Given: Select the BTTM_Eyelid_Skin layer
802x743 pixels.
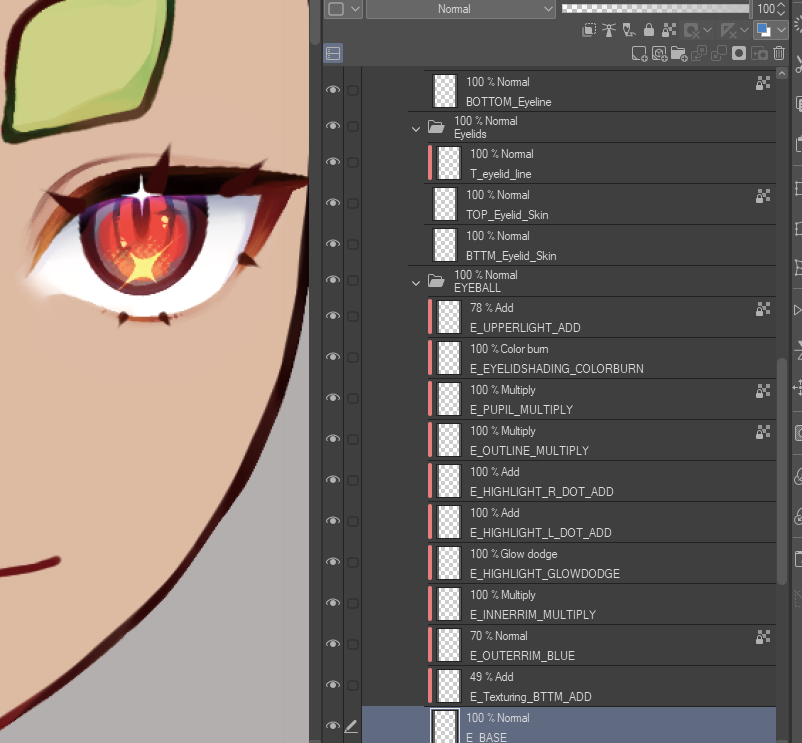Looking at the screenshot, I should [602, 245].
